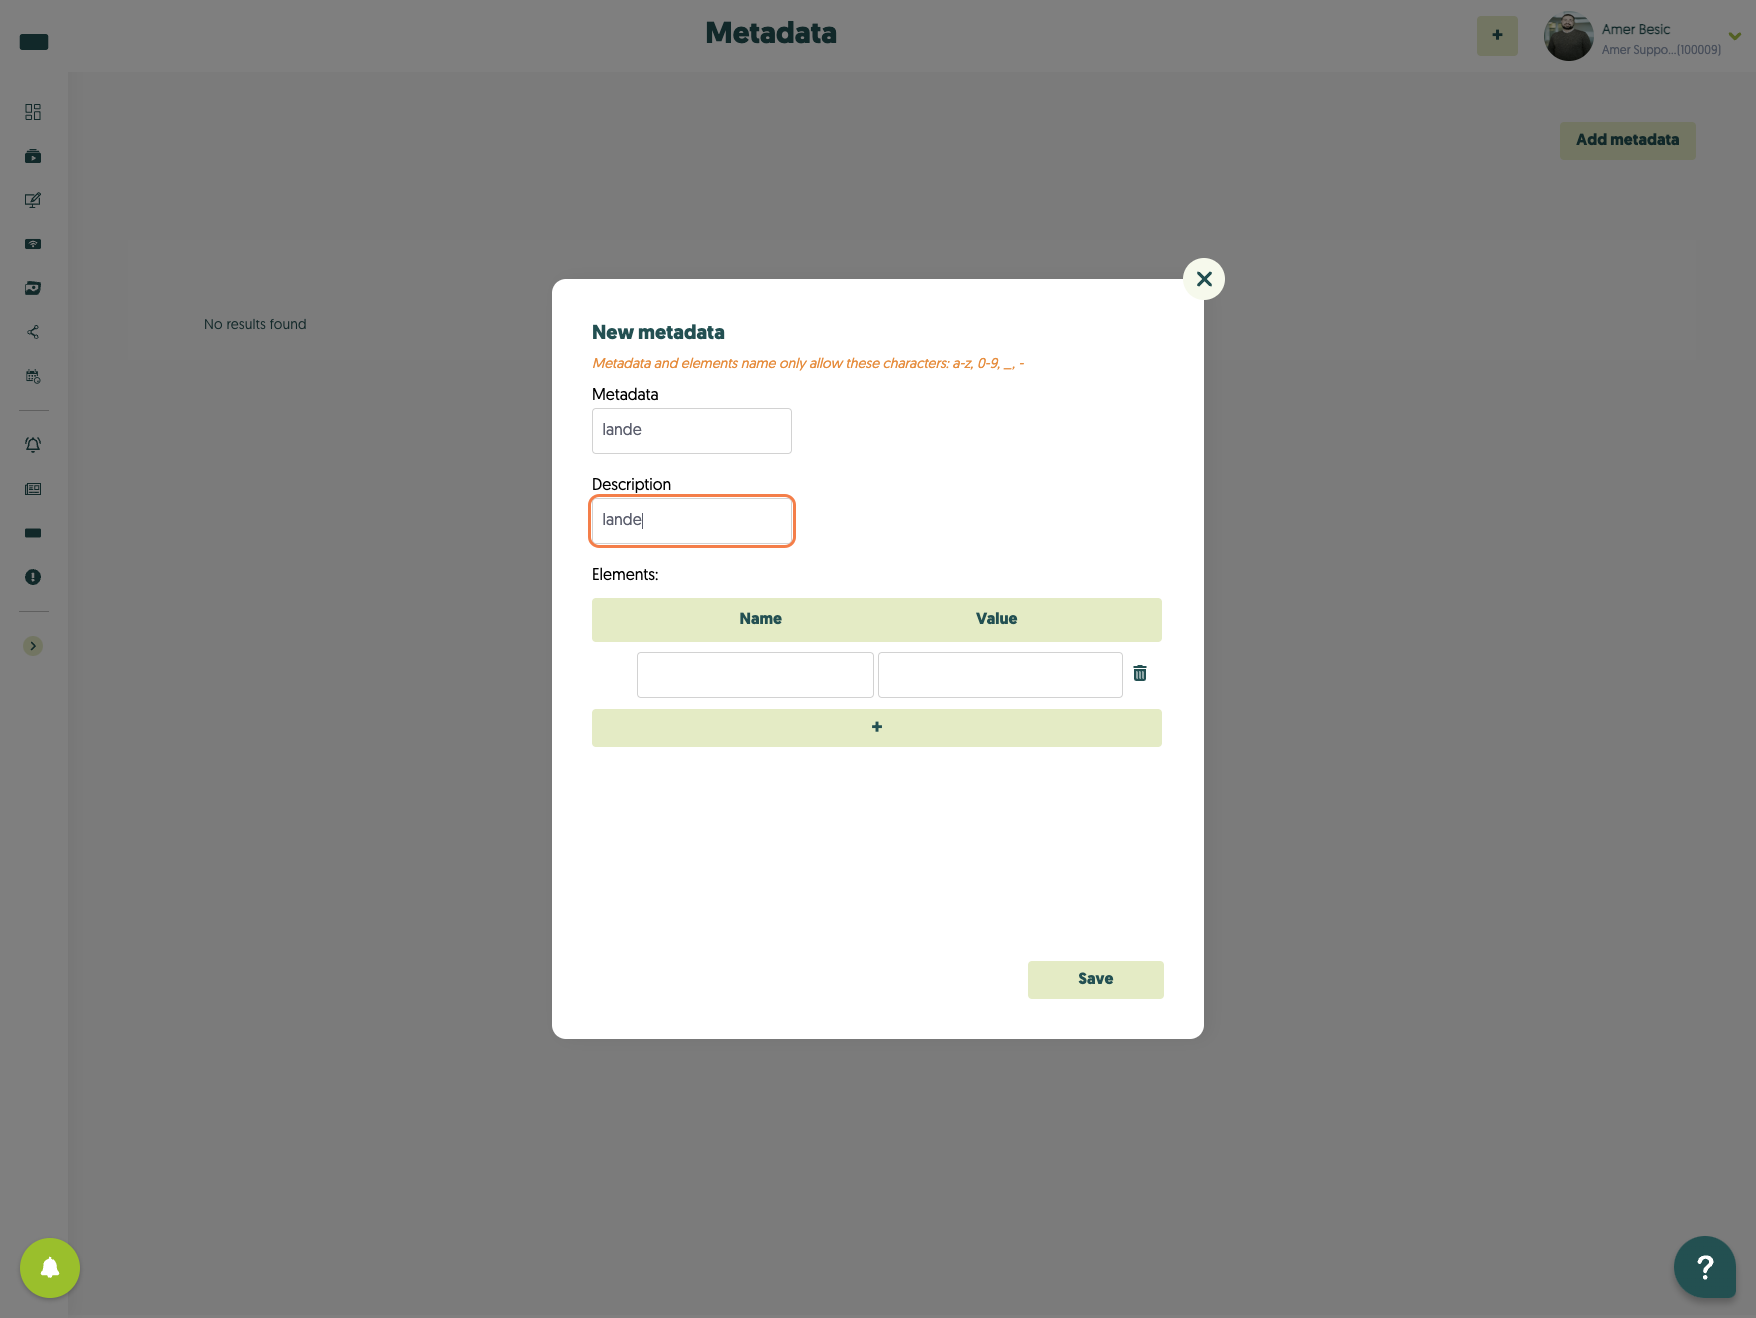The height and width of the screenshot is (1318, 1756).
Task: Add a new element row with plus bar
Action: pyautogui.click(x=877, y=728)
